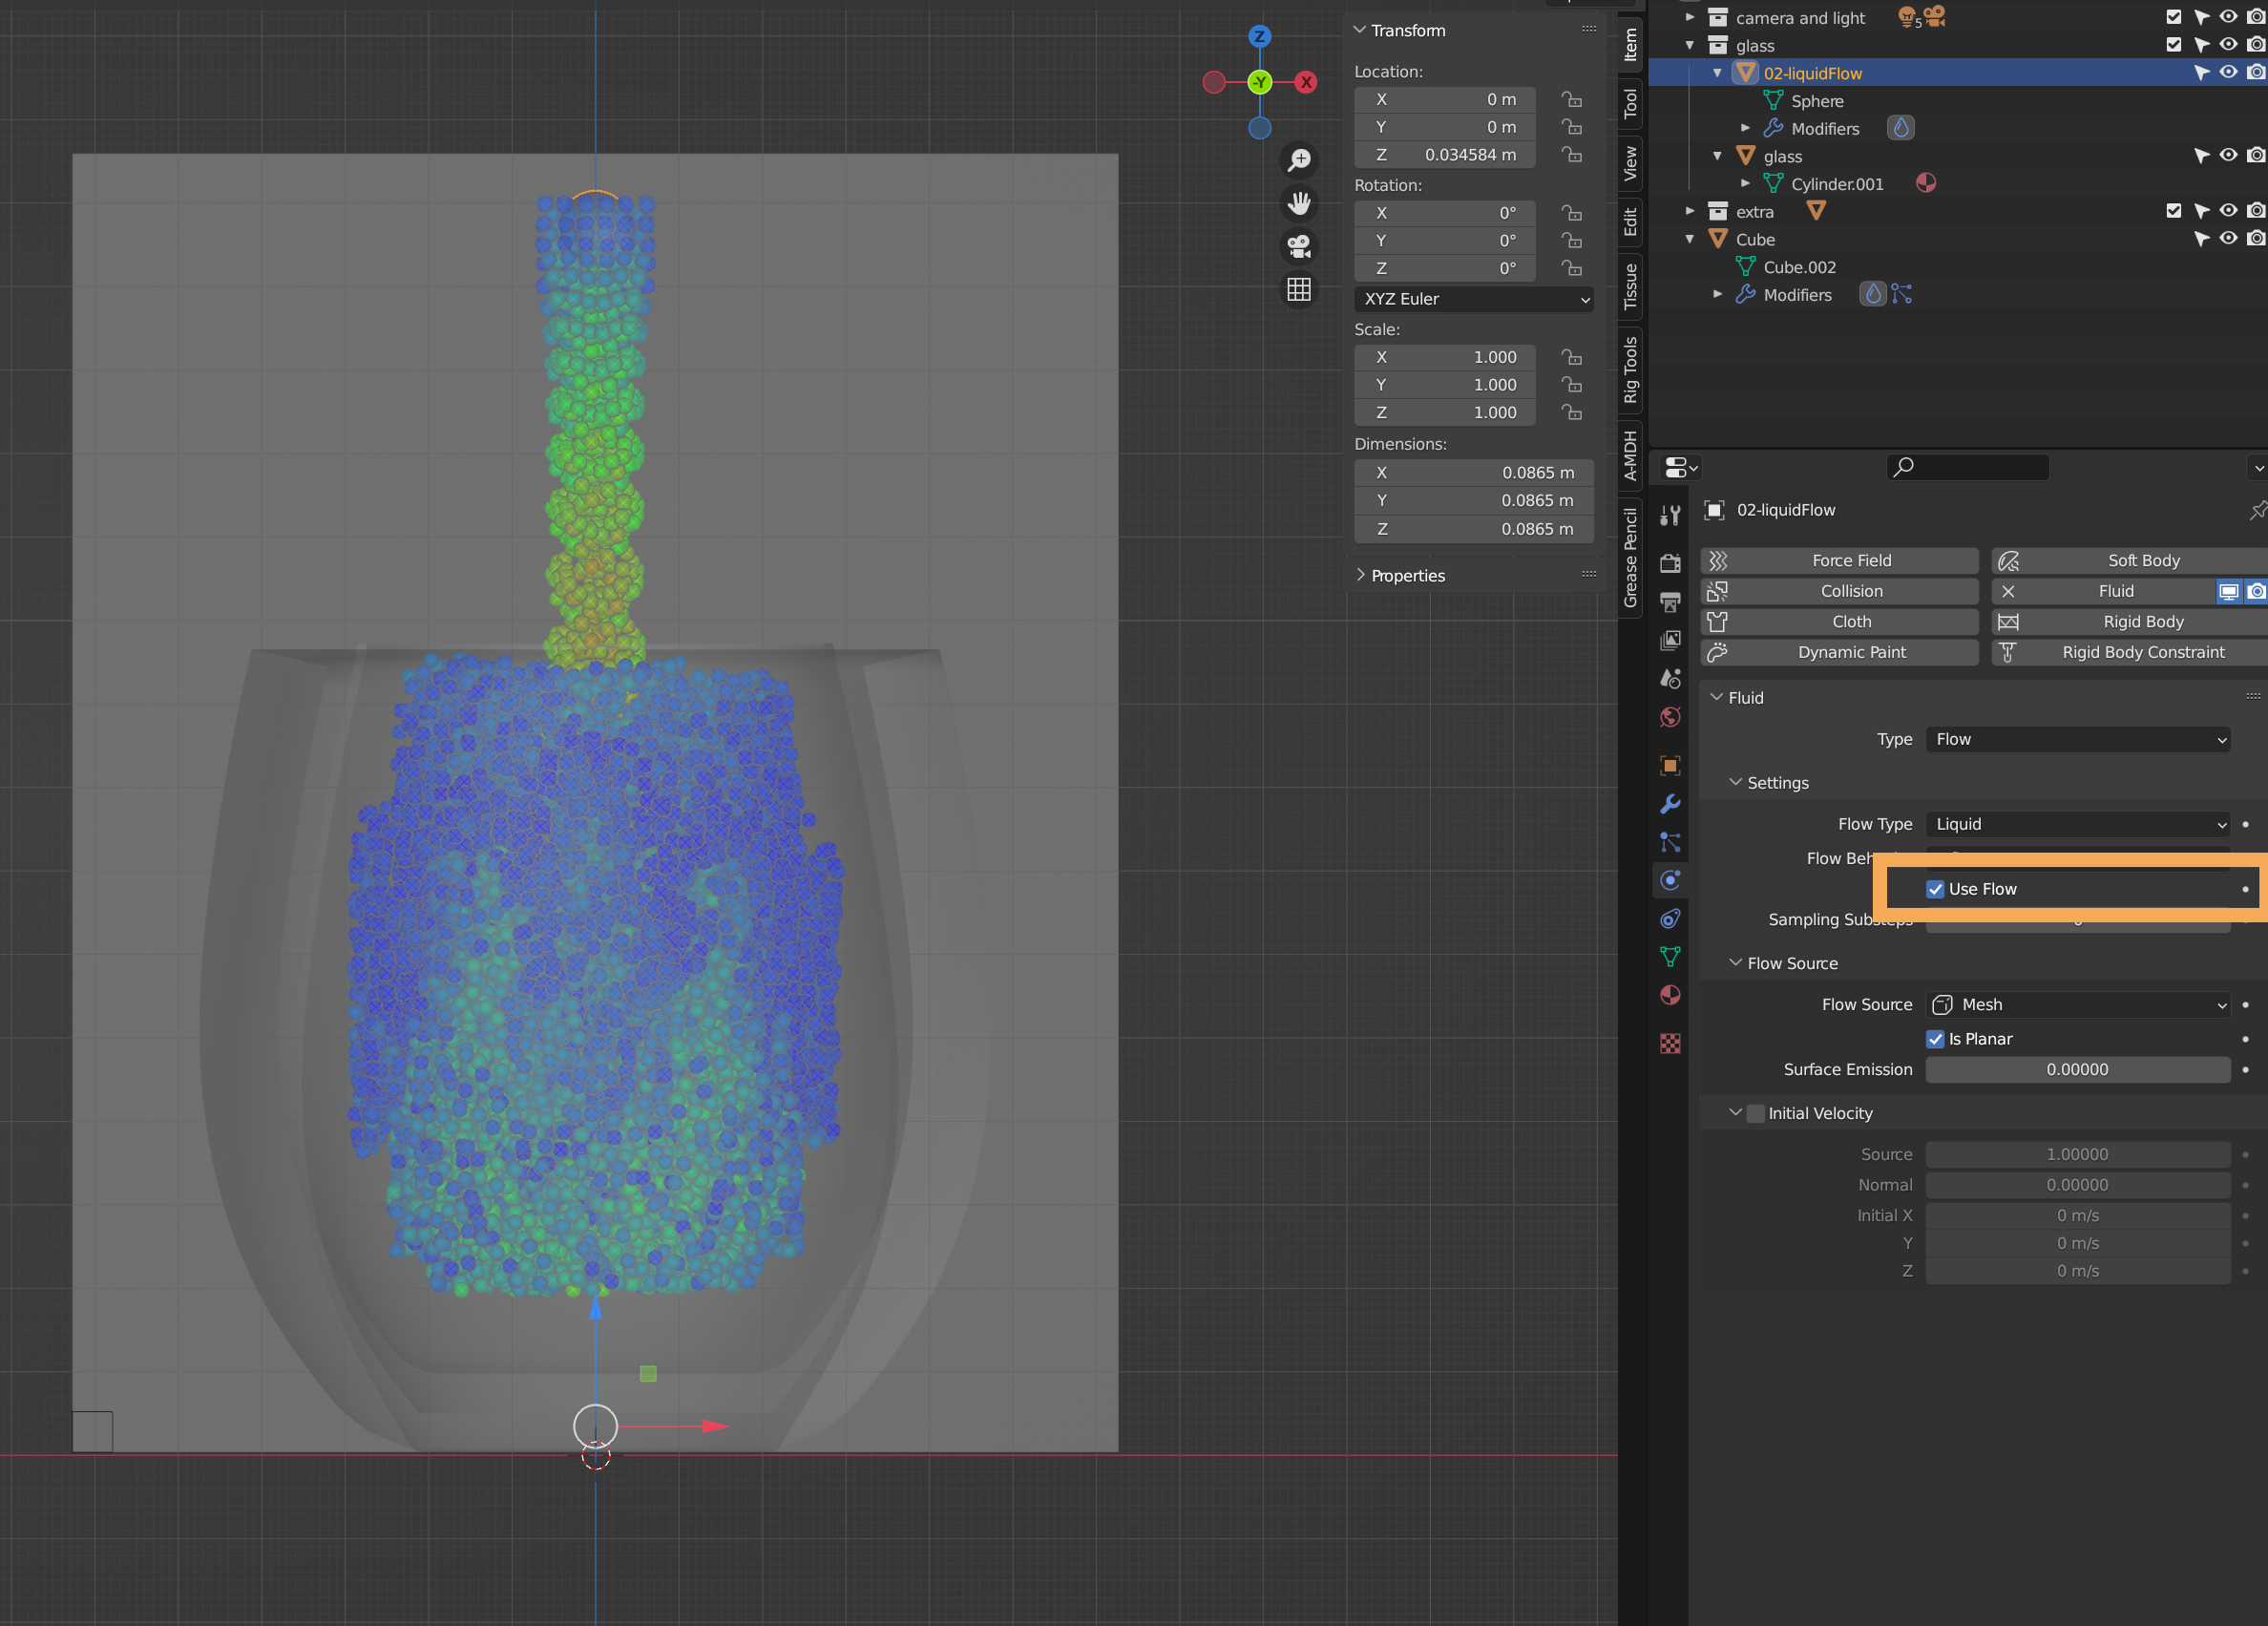
Task: Open the Rig Tools sidebar tab
Action: tap(1630, 369)
